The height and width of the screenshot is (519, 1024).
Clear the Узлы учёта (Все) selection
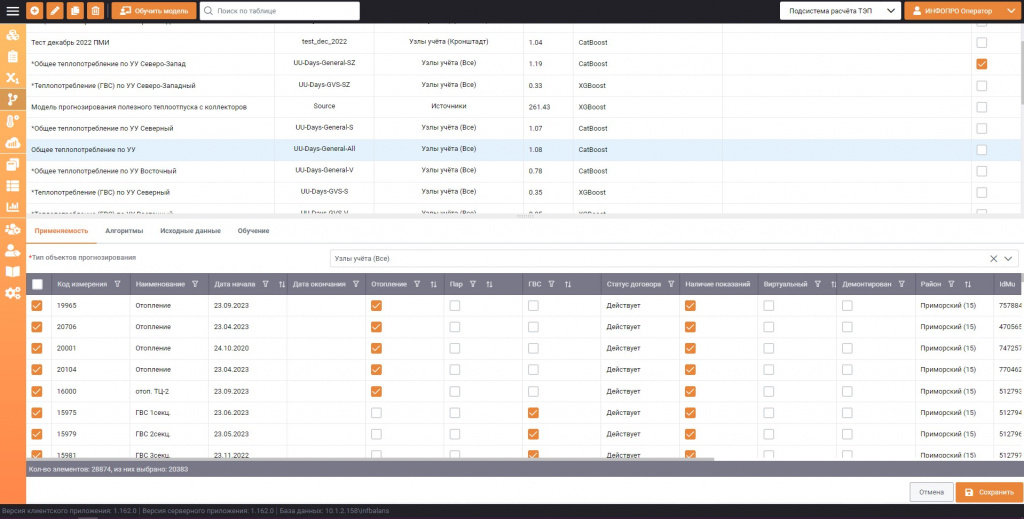pos(993,259)
